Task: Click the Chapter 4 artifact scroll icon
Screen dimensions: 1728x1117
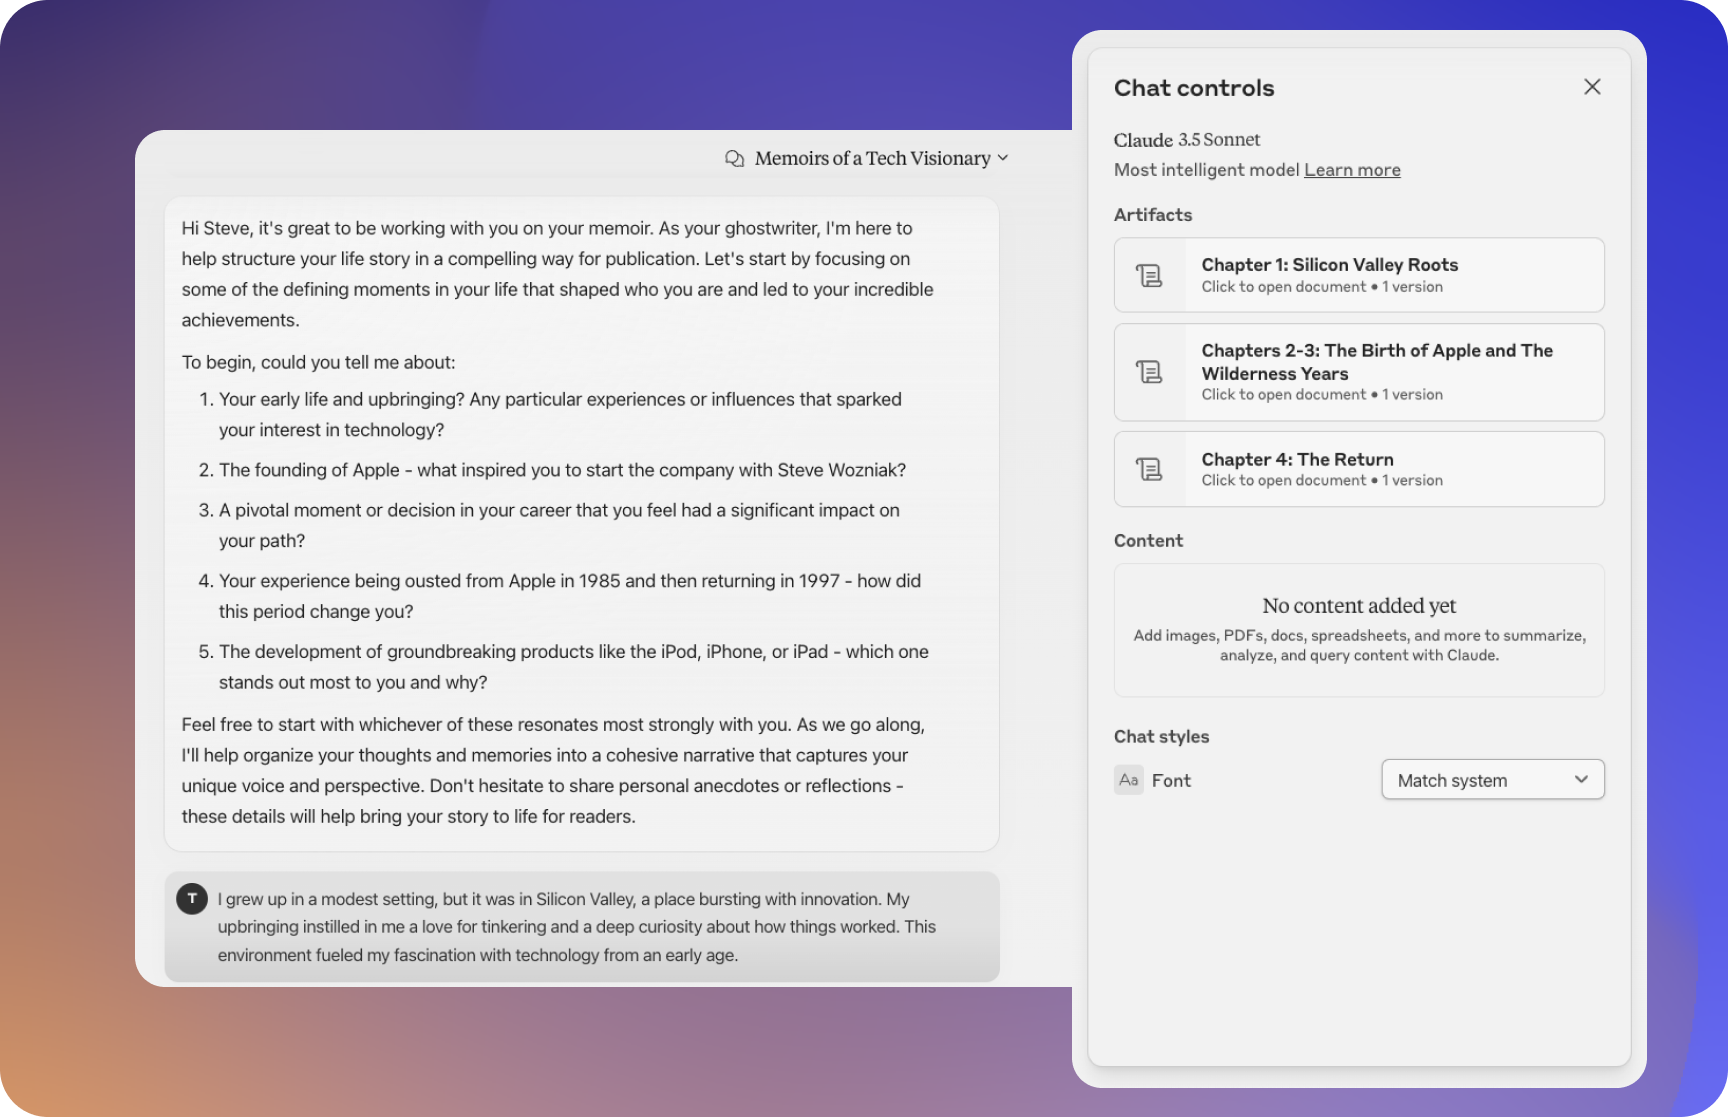Action: click(1149, 469)
